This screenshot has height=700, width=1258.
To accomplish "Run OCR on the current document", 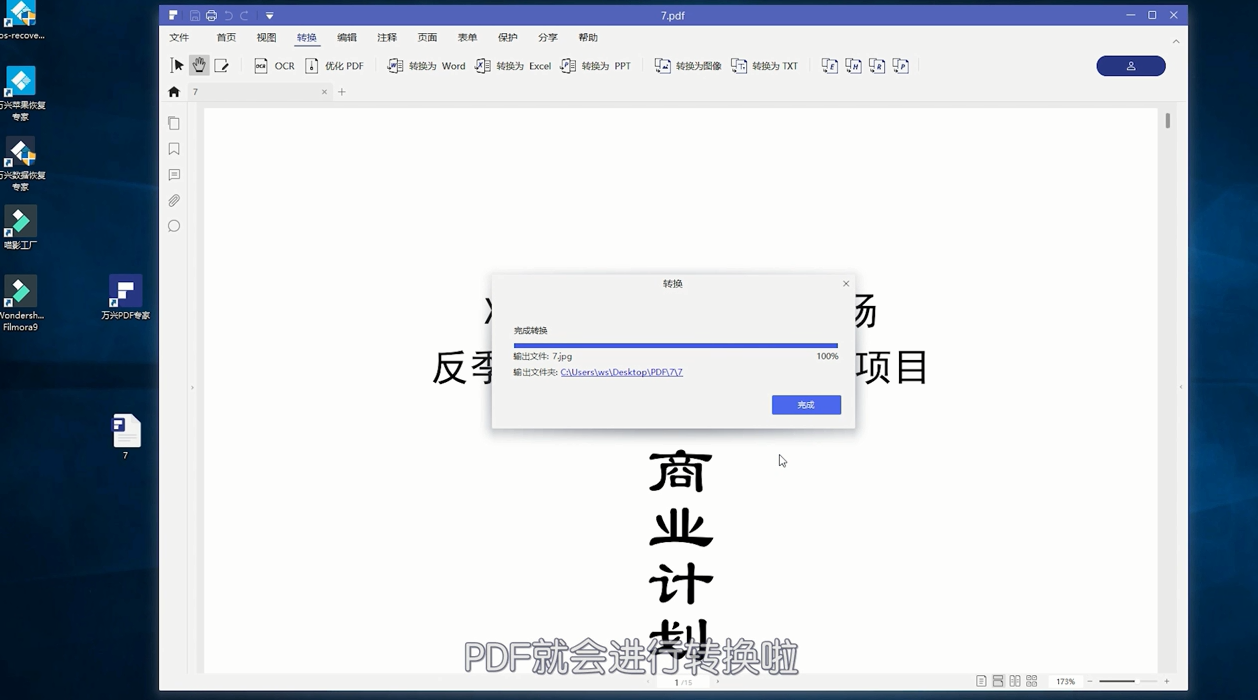I will pyautogui.click(x=275, y=65).
